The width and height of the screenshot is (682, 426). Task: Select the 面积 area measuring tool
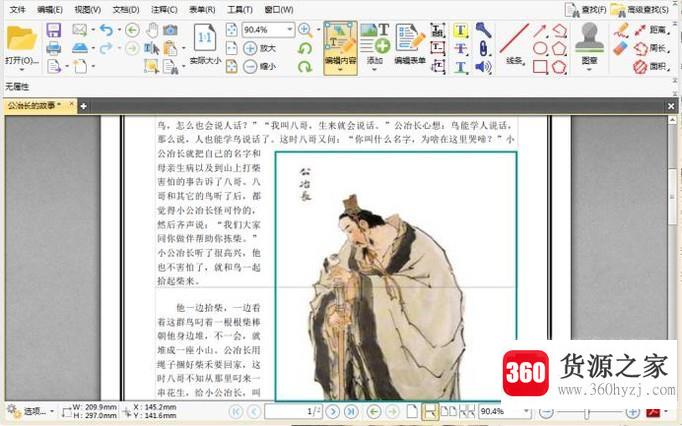(x=651, y=67)
